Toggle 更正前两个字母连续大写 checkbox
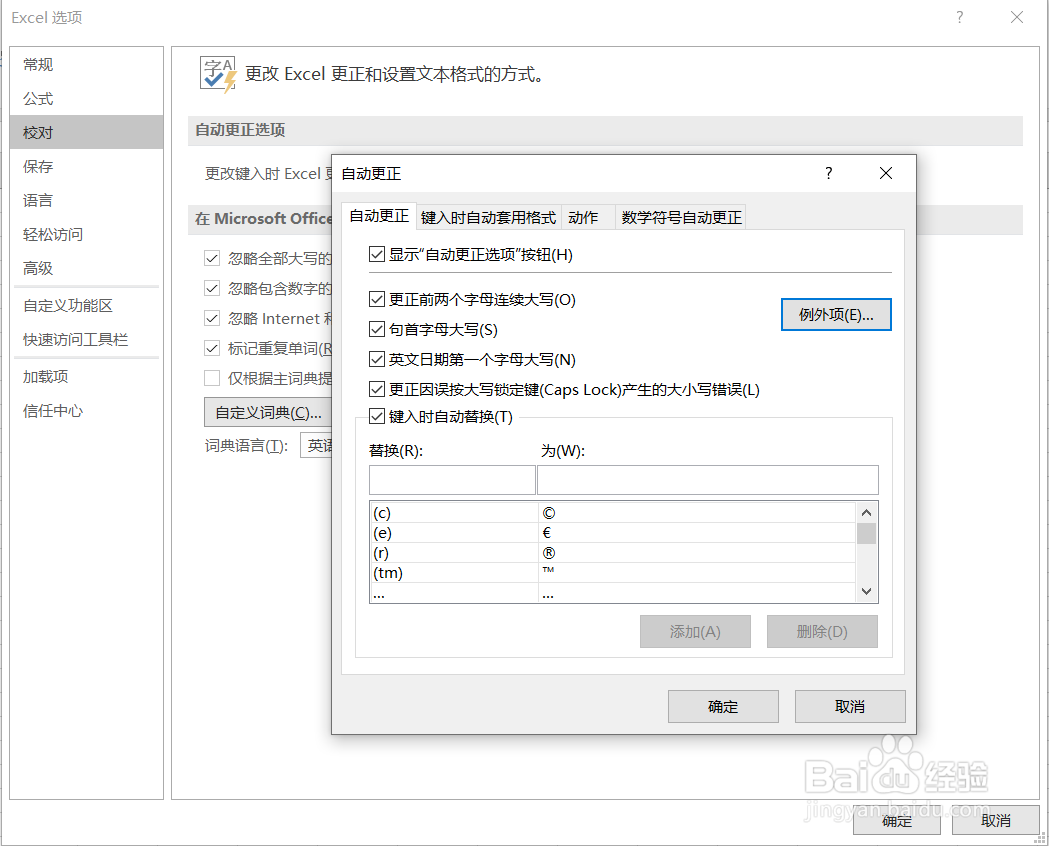1049x846 pixels. click(377, 299)
